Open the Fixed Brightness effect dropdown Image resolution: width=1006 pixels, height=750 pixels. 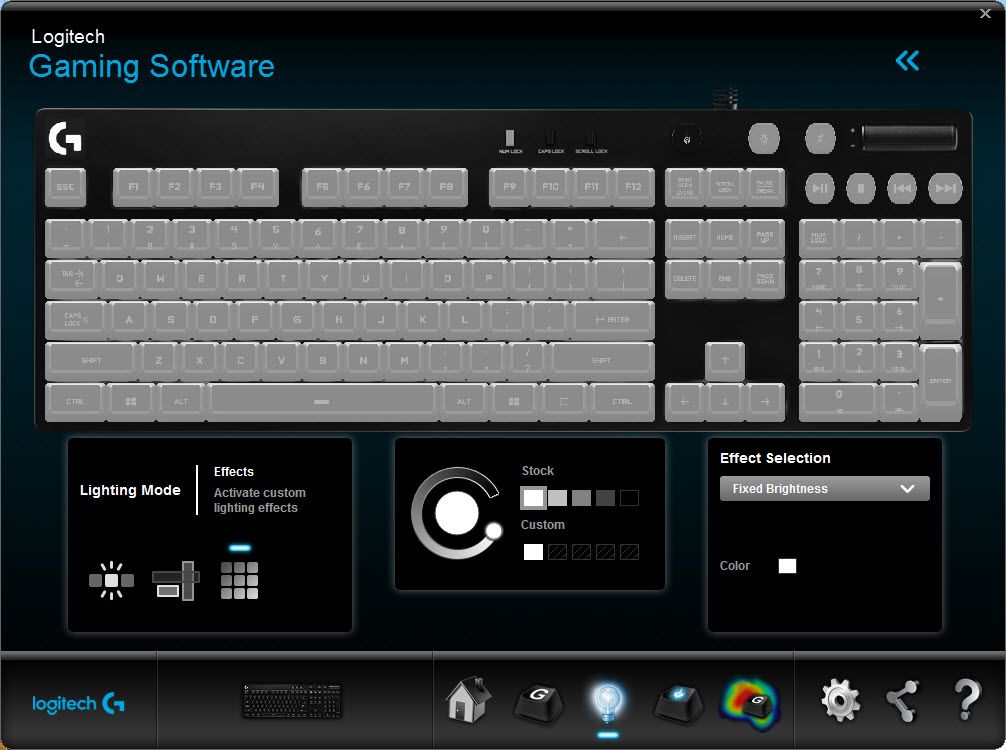tap(824, 488)
